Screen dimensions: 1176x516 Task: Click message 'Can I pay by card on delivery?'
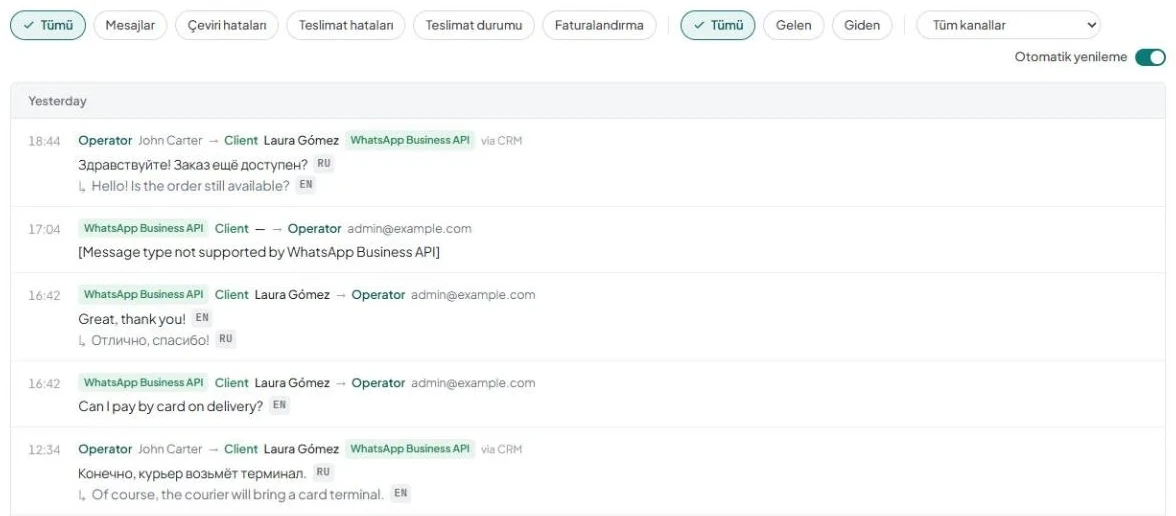tap(171, 406)
